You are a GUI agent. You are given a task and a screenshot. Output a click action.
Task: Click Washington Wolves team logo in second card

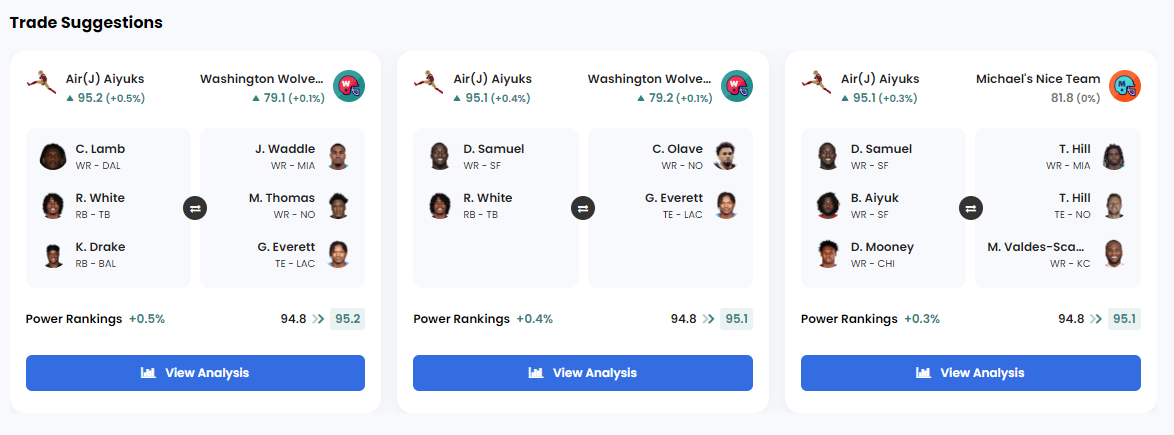(x=737, y=87)
